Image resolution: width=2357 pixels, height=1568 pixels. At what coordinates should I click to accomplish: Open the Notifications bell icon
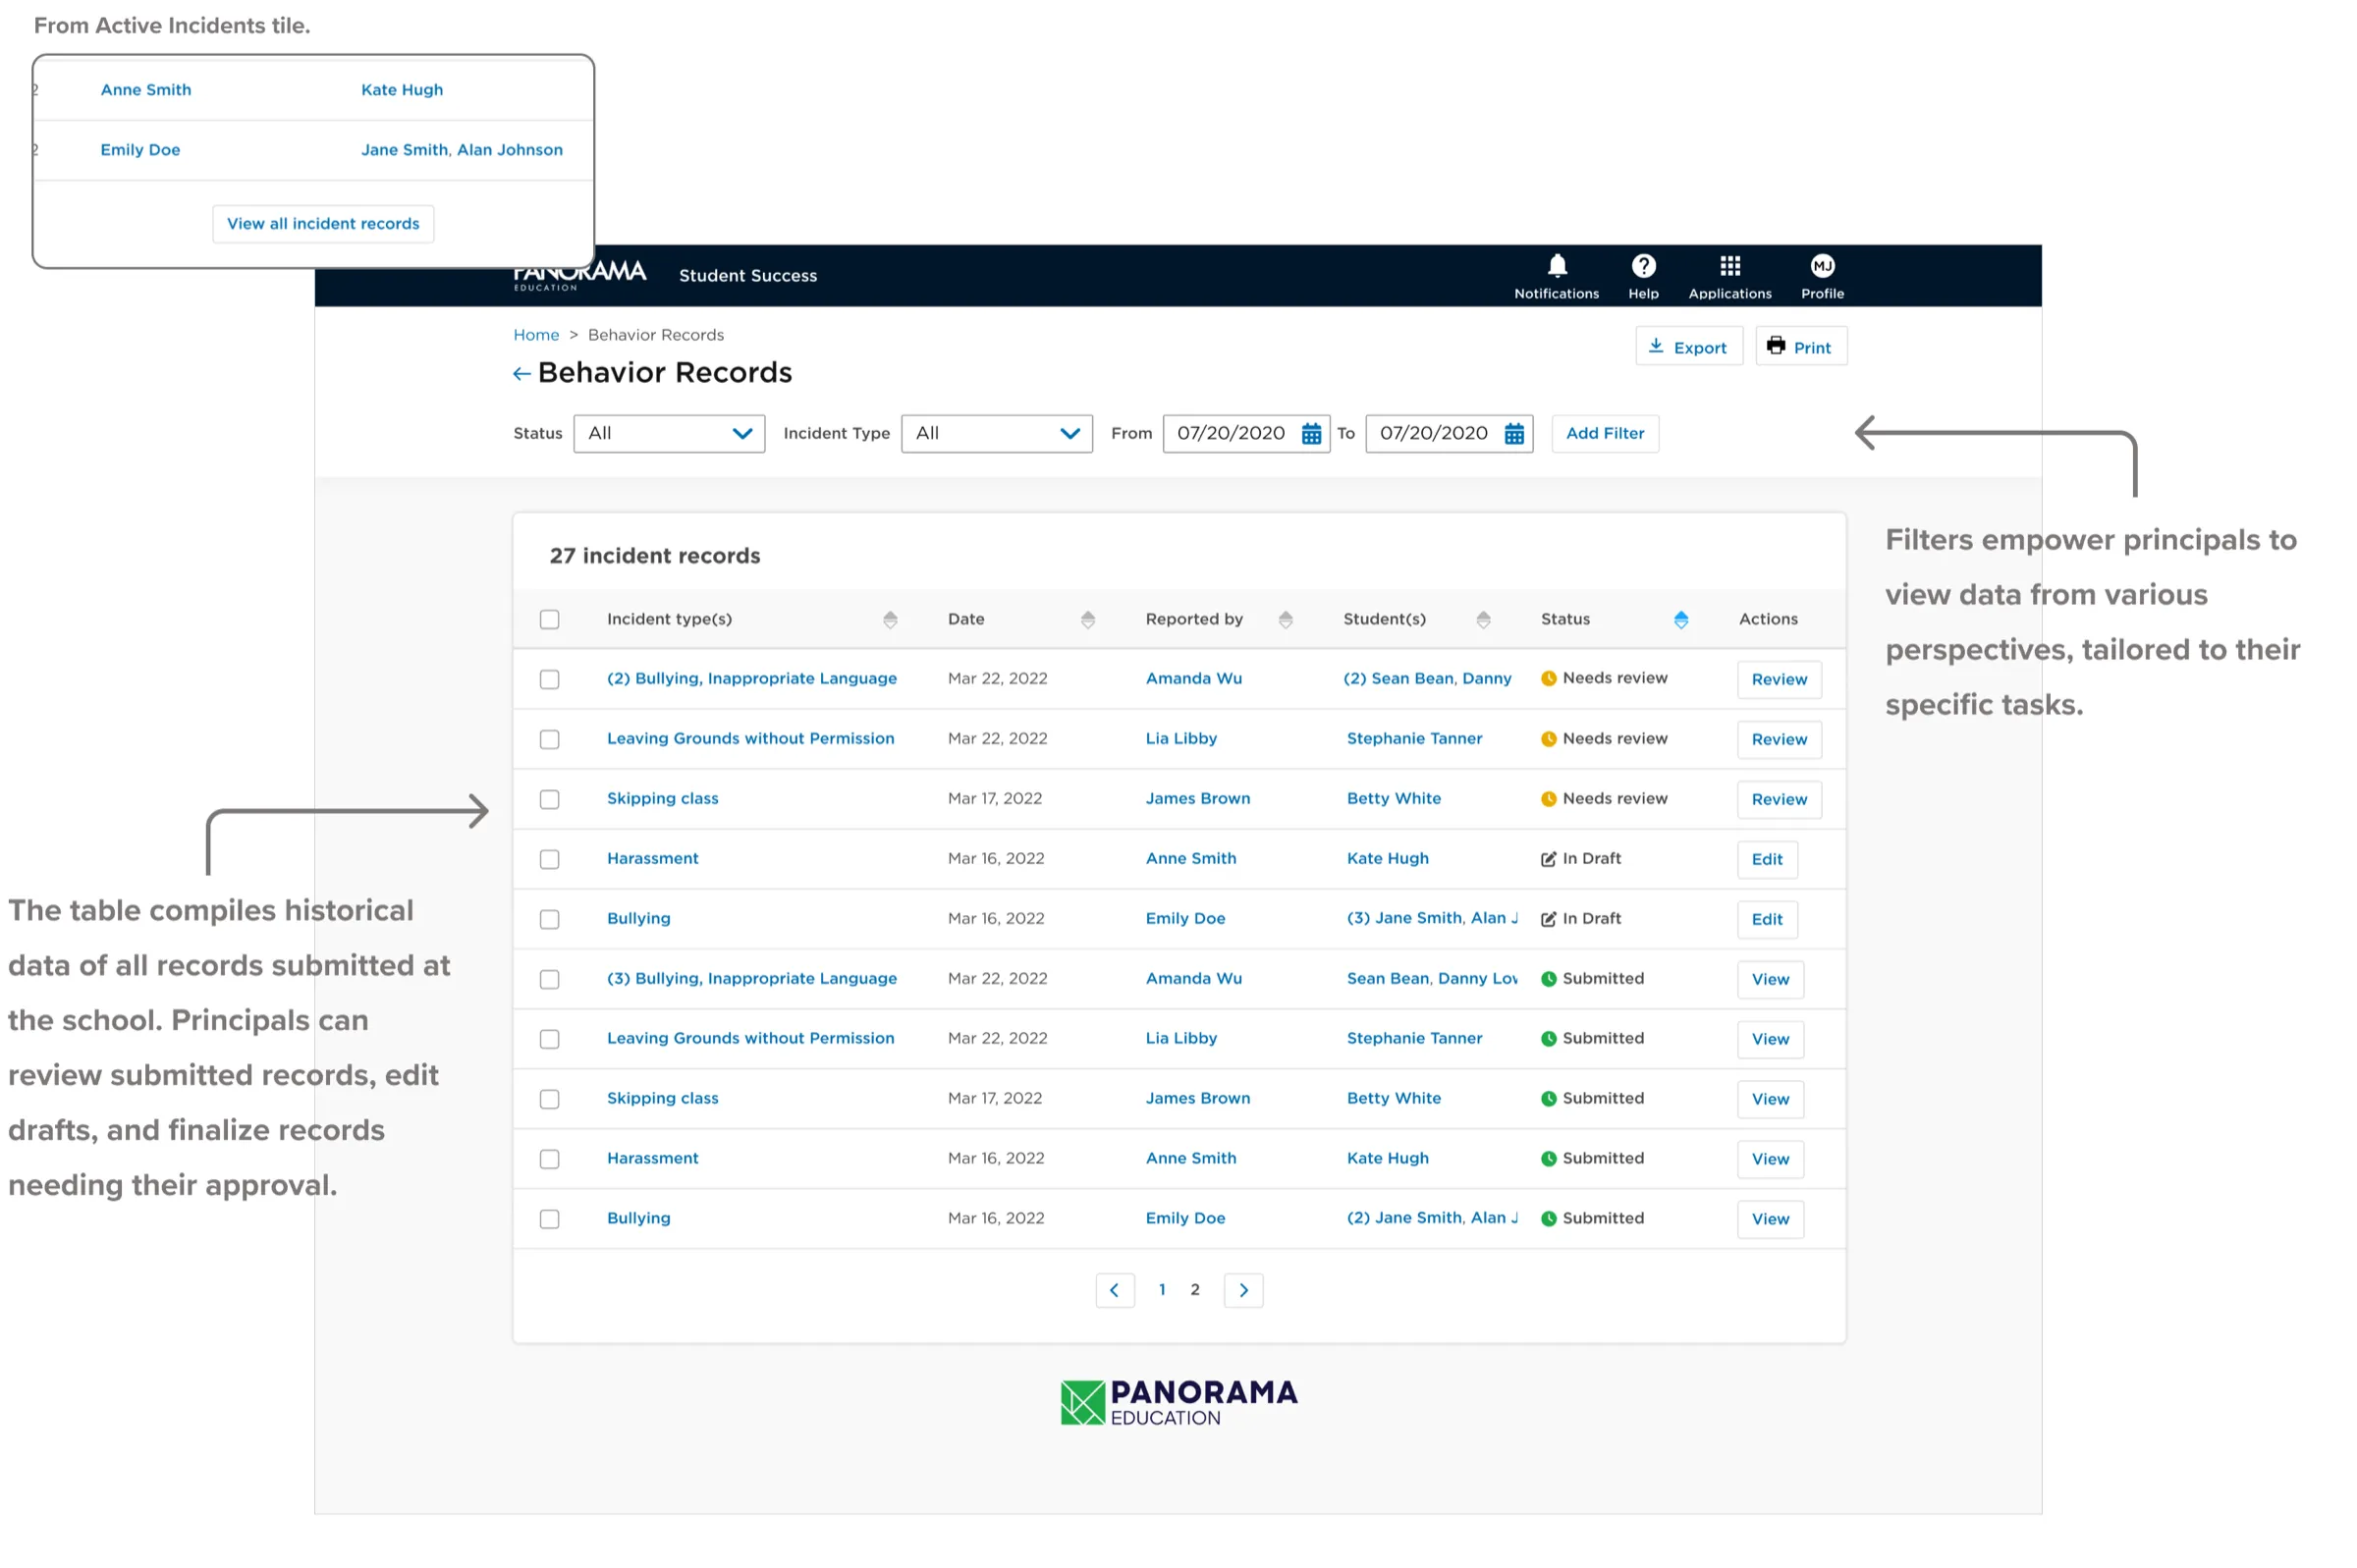point(1556,266)
